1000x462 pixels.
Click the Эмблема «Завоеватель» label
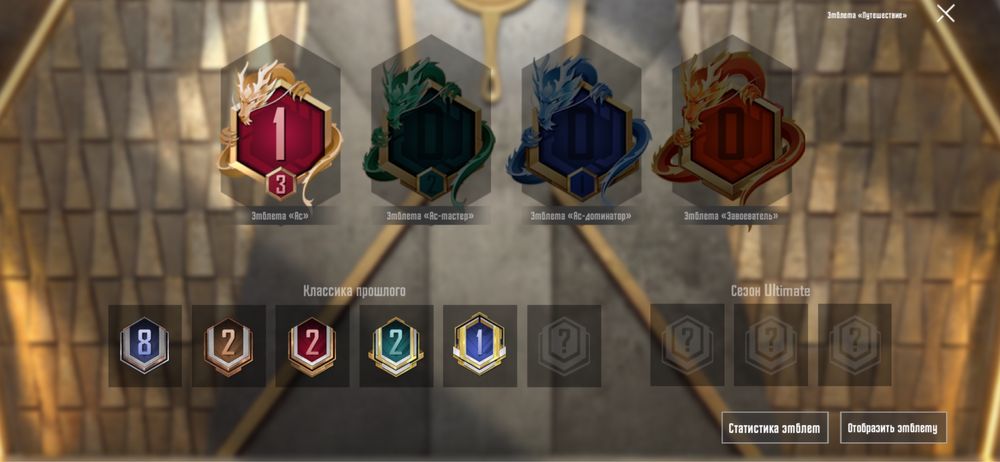(x=731, y=216)
